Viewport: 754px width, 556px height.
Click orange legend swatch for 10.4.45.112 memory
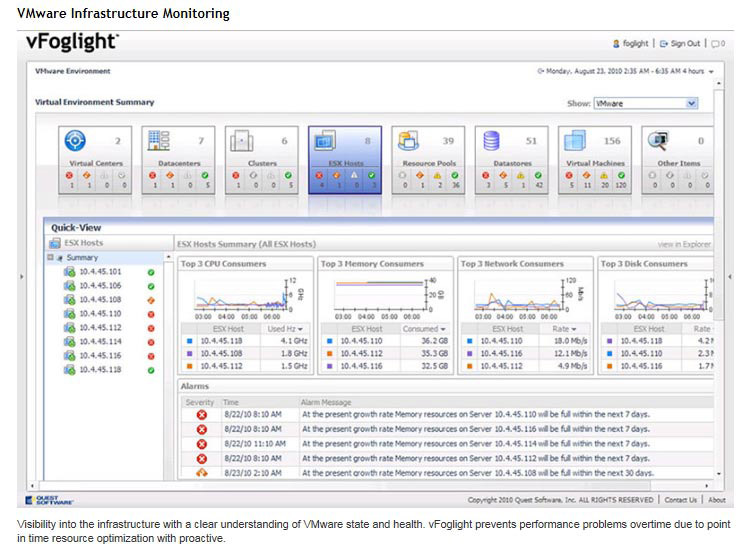(329, 354)
